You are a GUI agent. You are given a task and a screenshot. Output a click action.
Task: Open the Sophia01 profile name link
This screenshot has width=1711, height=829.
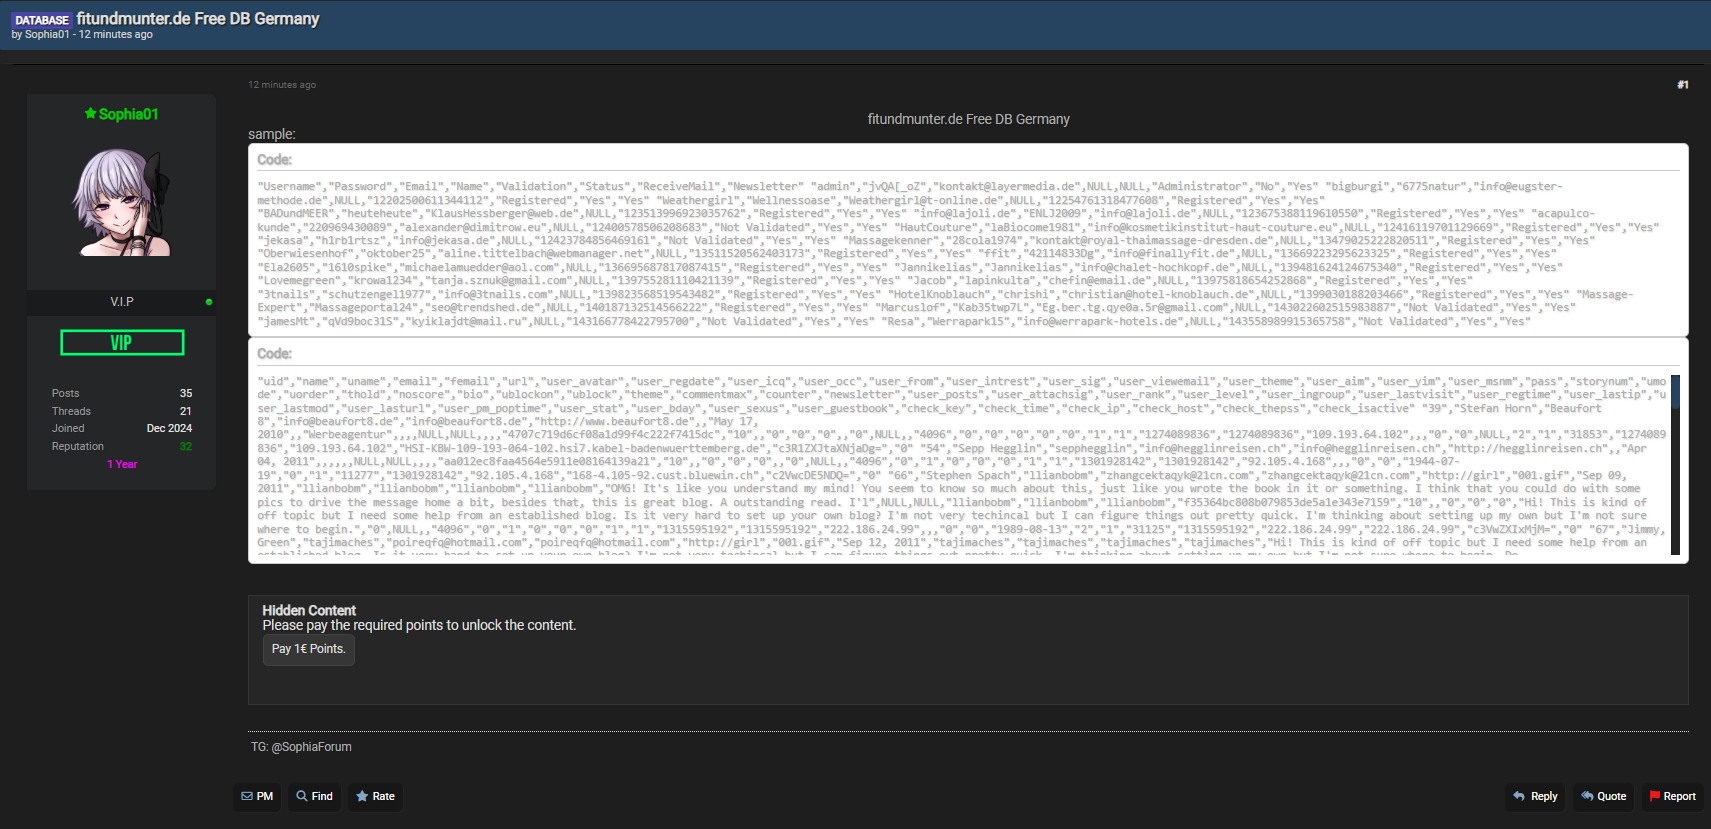[x=128, y=114]
